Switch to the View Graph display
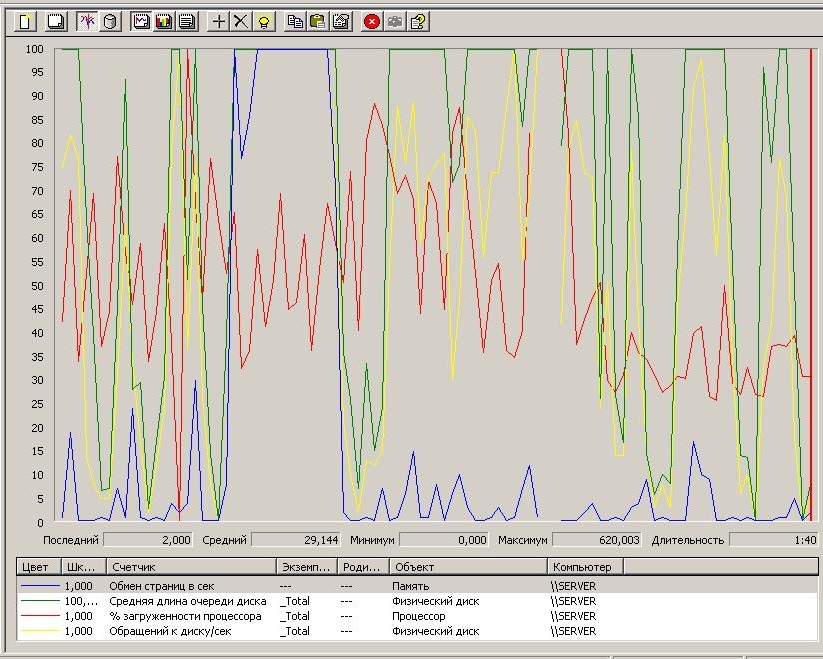 tap(141, 20)
